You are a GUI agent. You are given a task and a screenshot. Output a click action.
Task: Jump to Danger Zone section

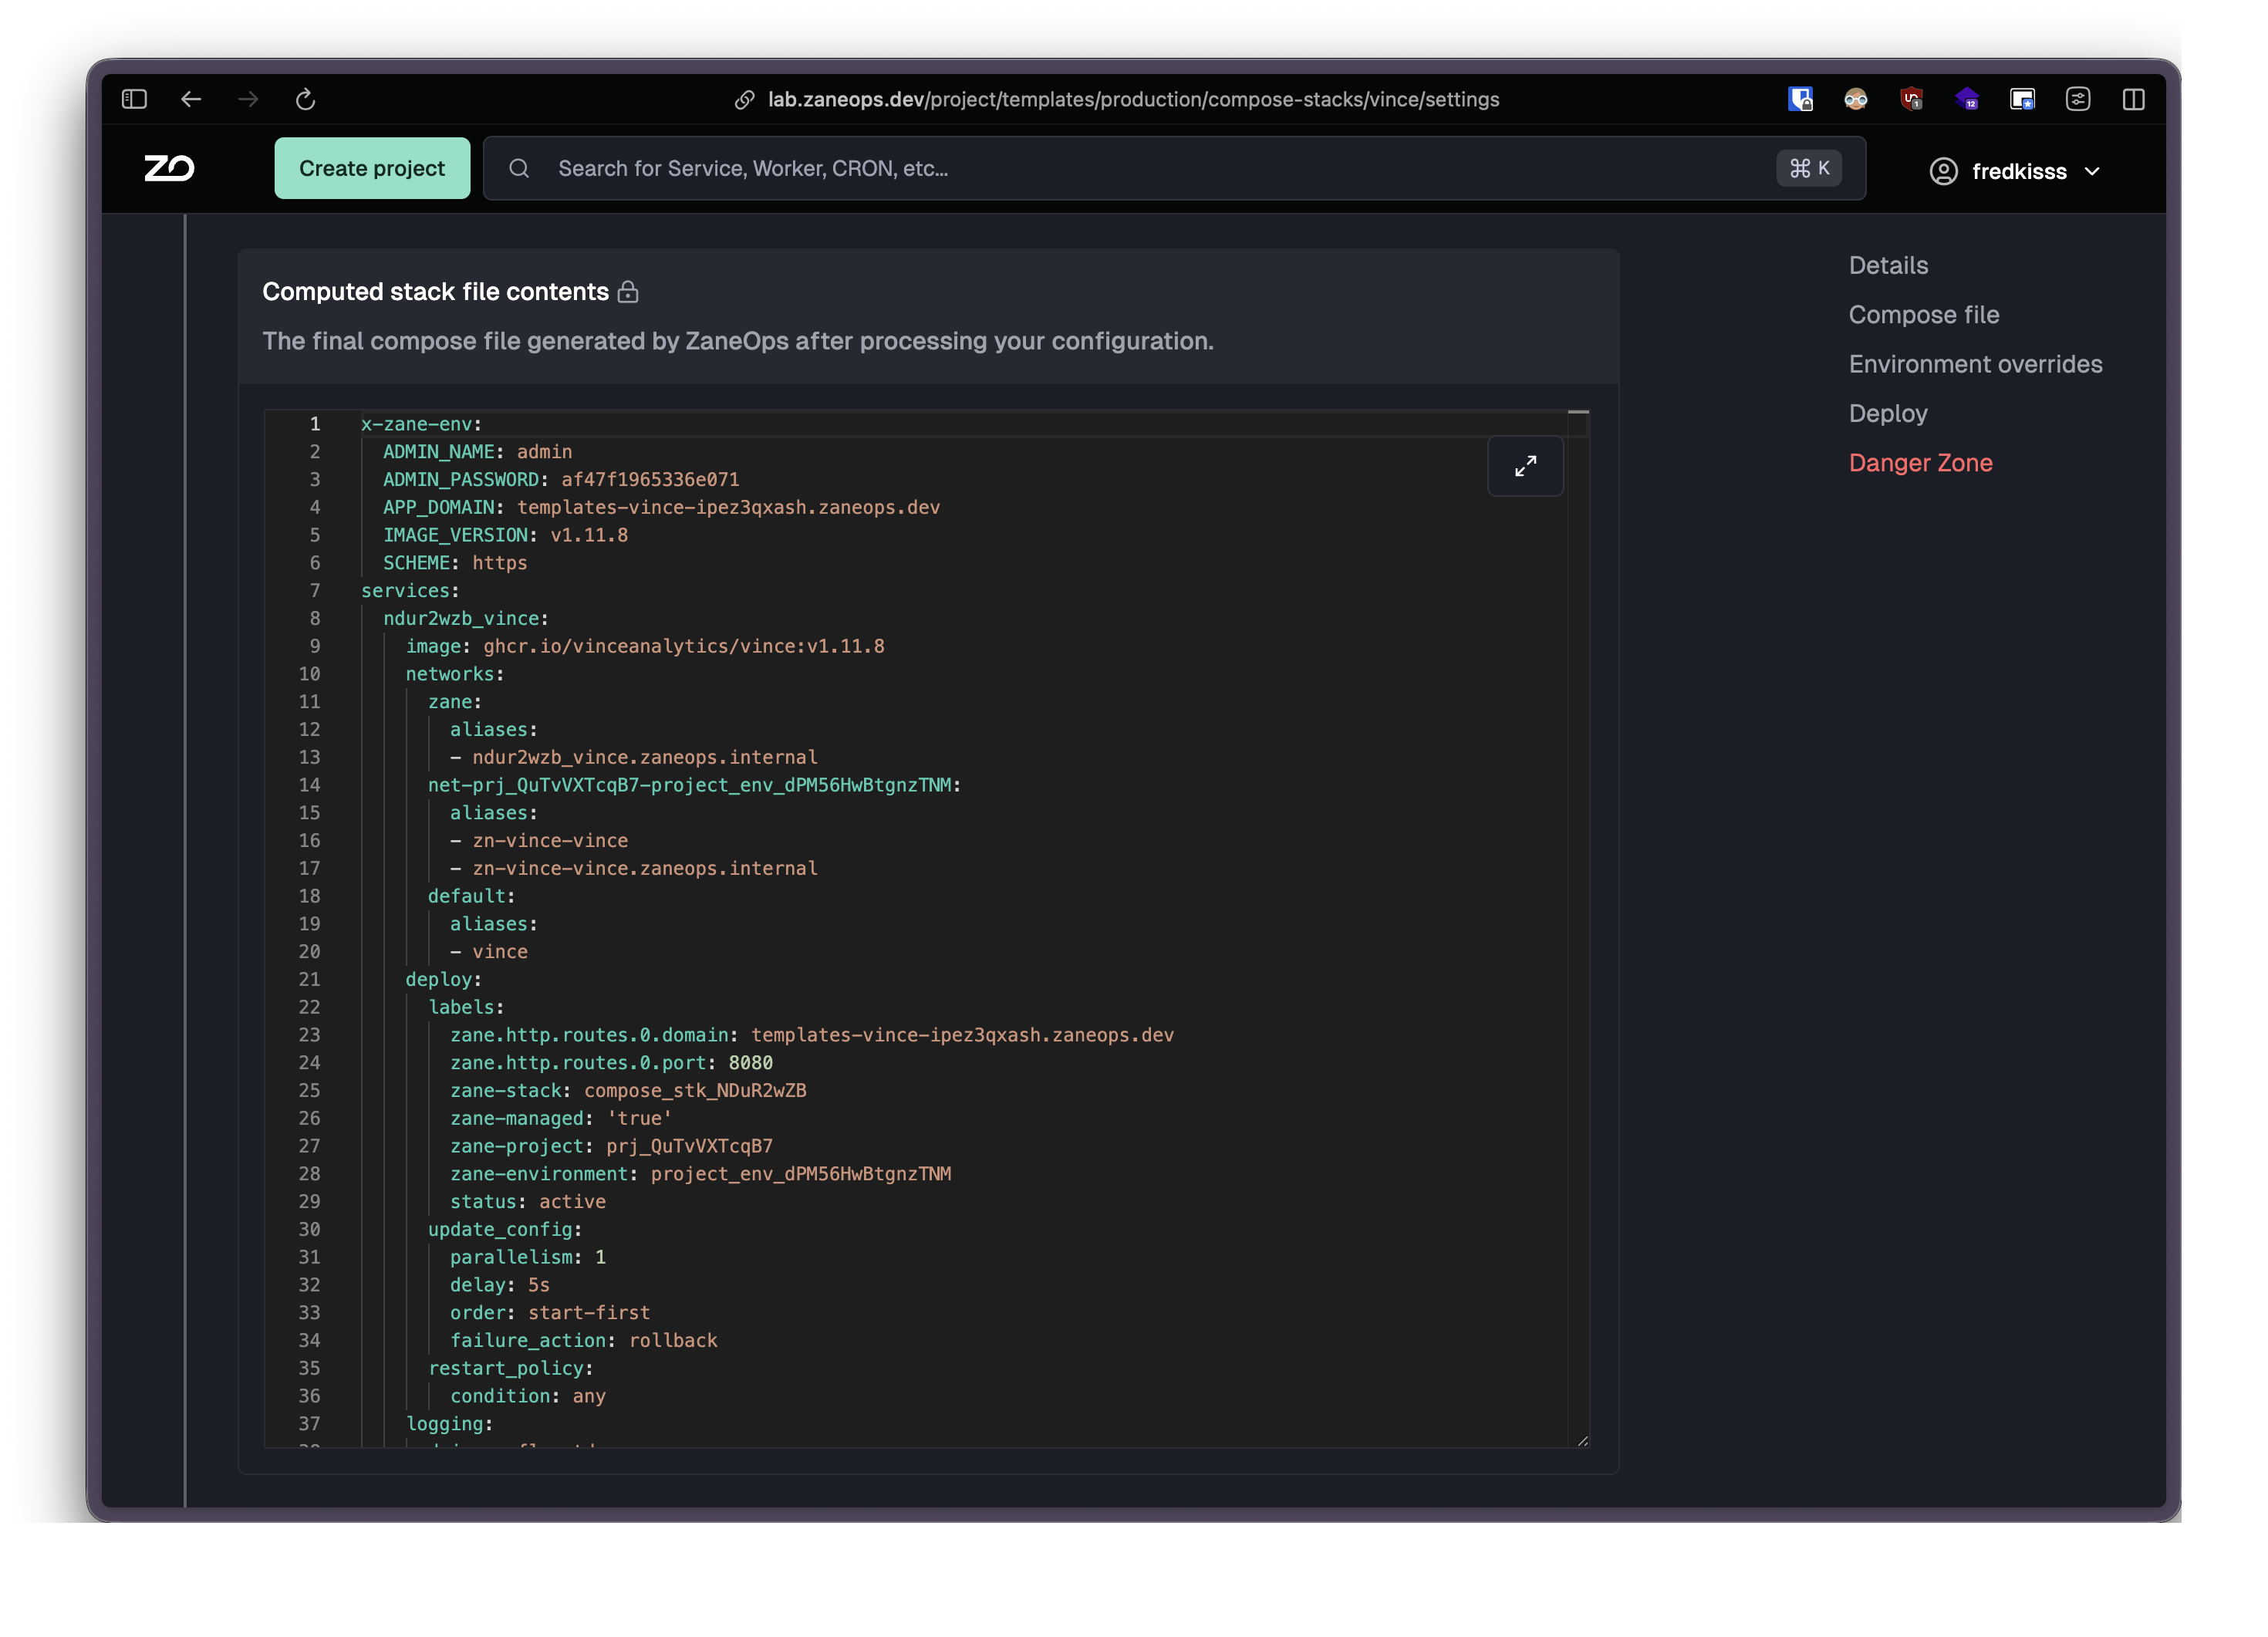tap(1920, 463)
